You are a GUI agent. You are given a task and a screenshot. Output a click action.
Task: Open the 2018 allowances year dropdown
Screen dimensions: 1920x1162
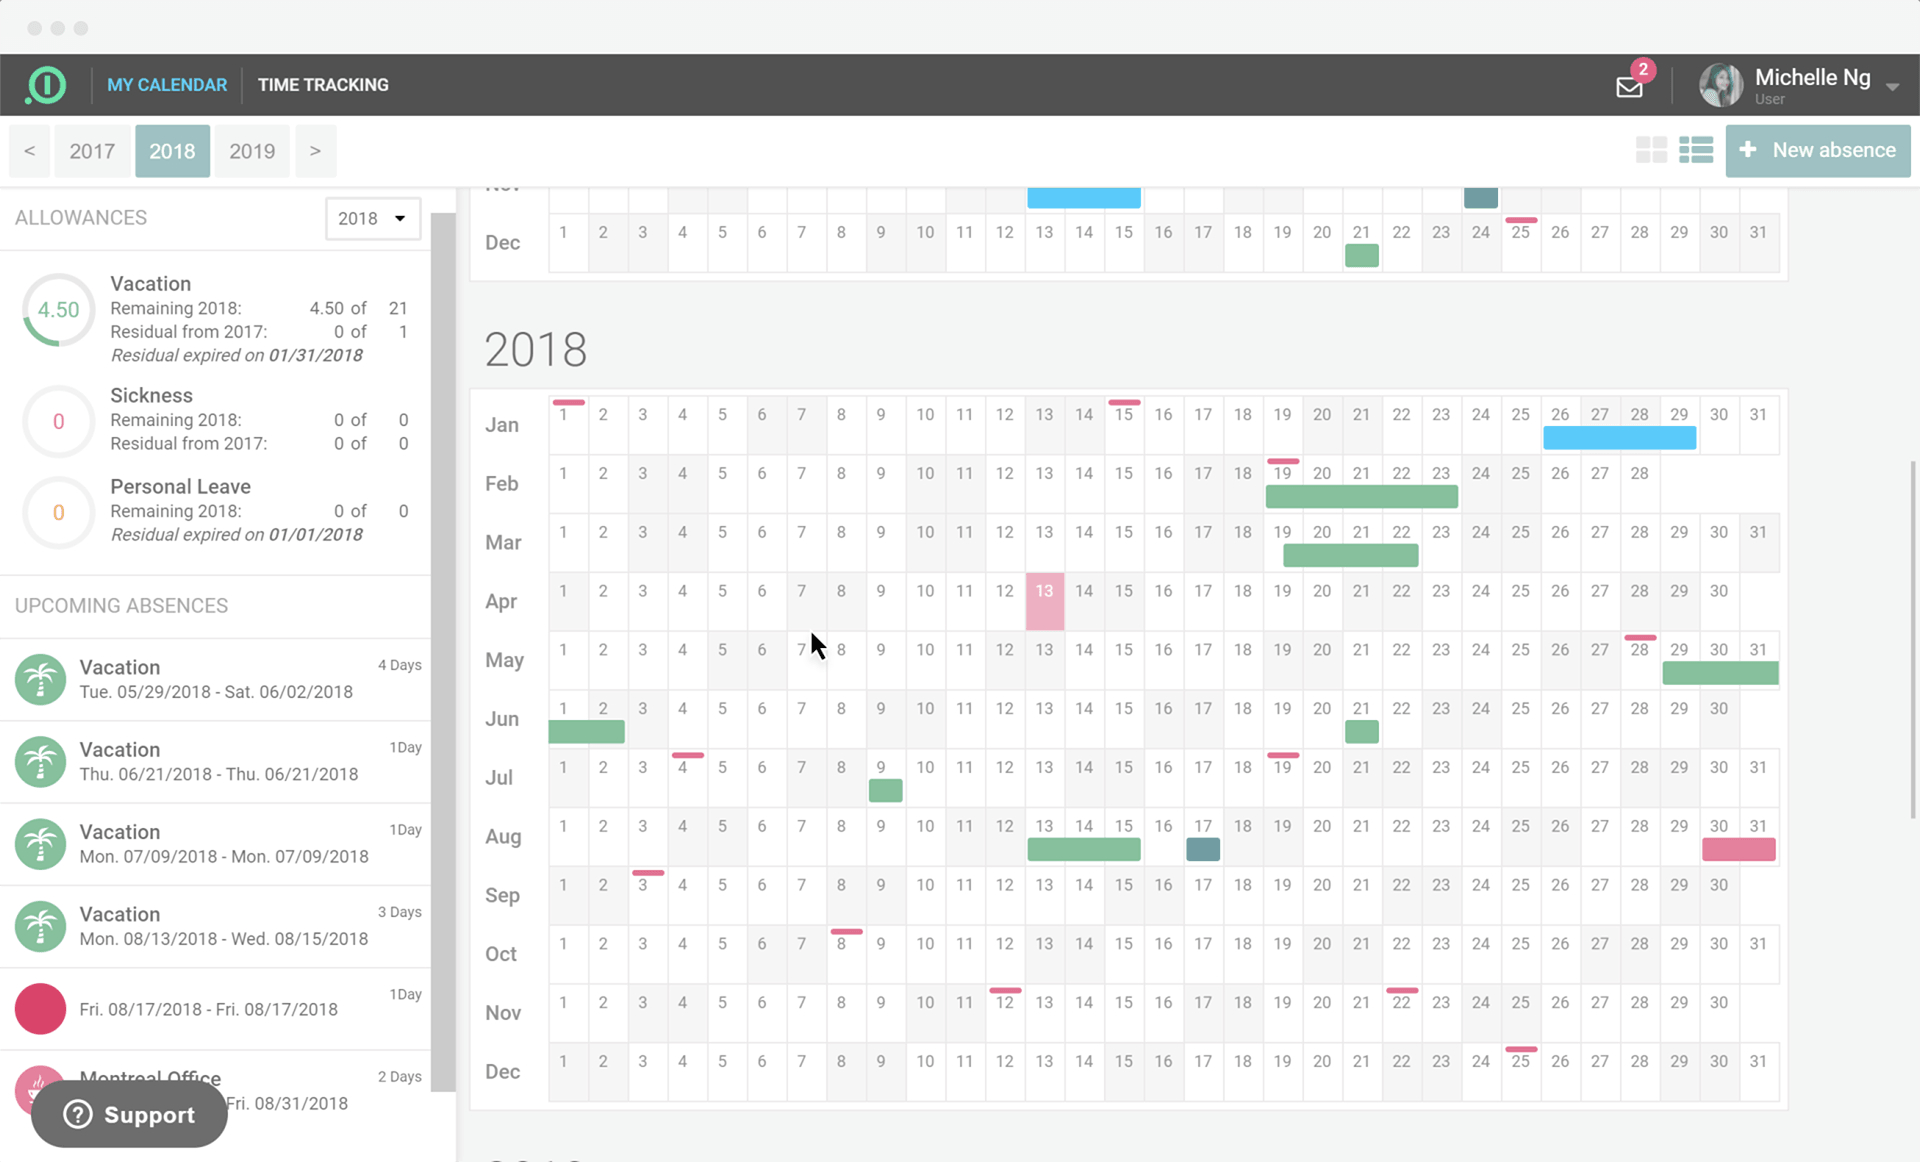point(370,218)
